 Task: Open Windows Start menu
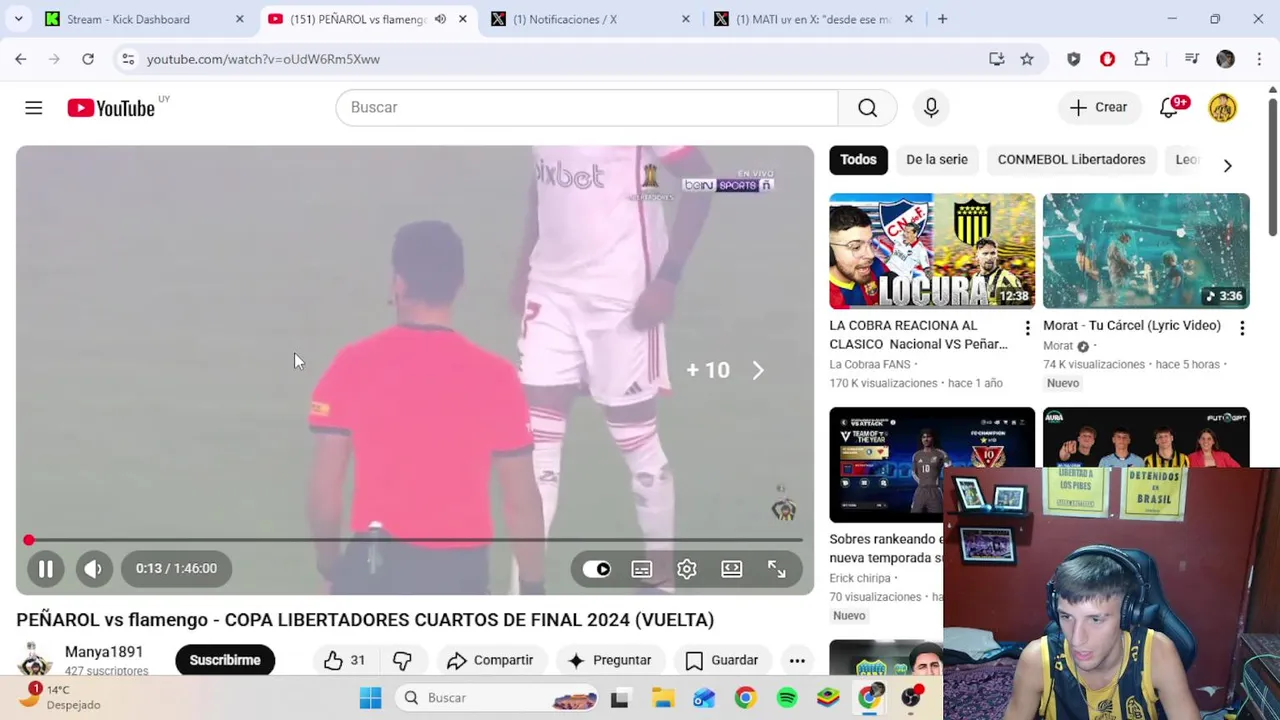pyautogui.click(x=370, y=698)
